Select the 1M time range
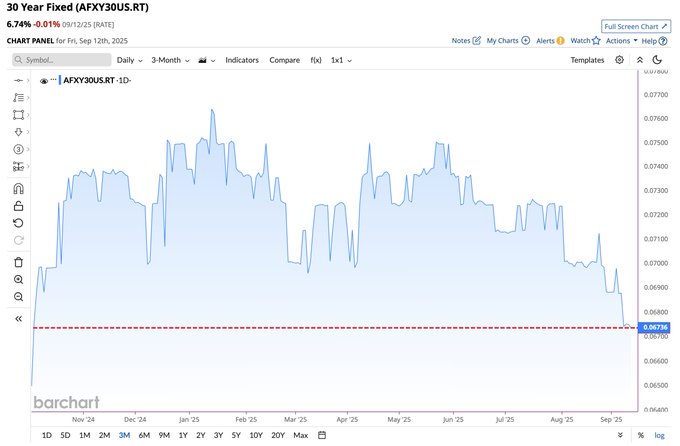Screen dimensions: 680x446 click(x=85, y=435)
